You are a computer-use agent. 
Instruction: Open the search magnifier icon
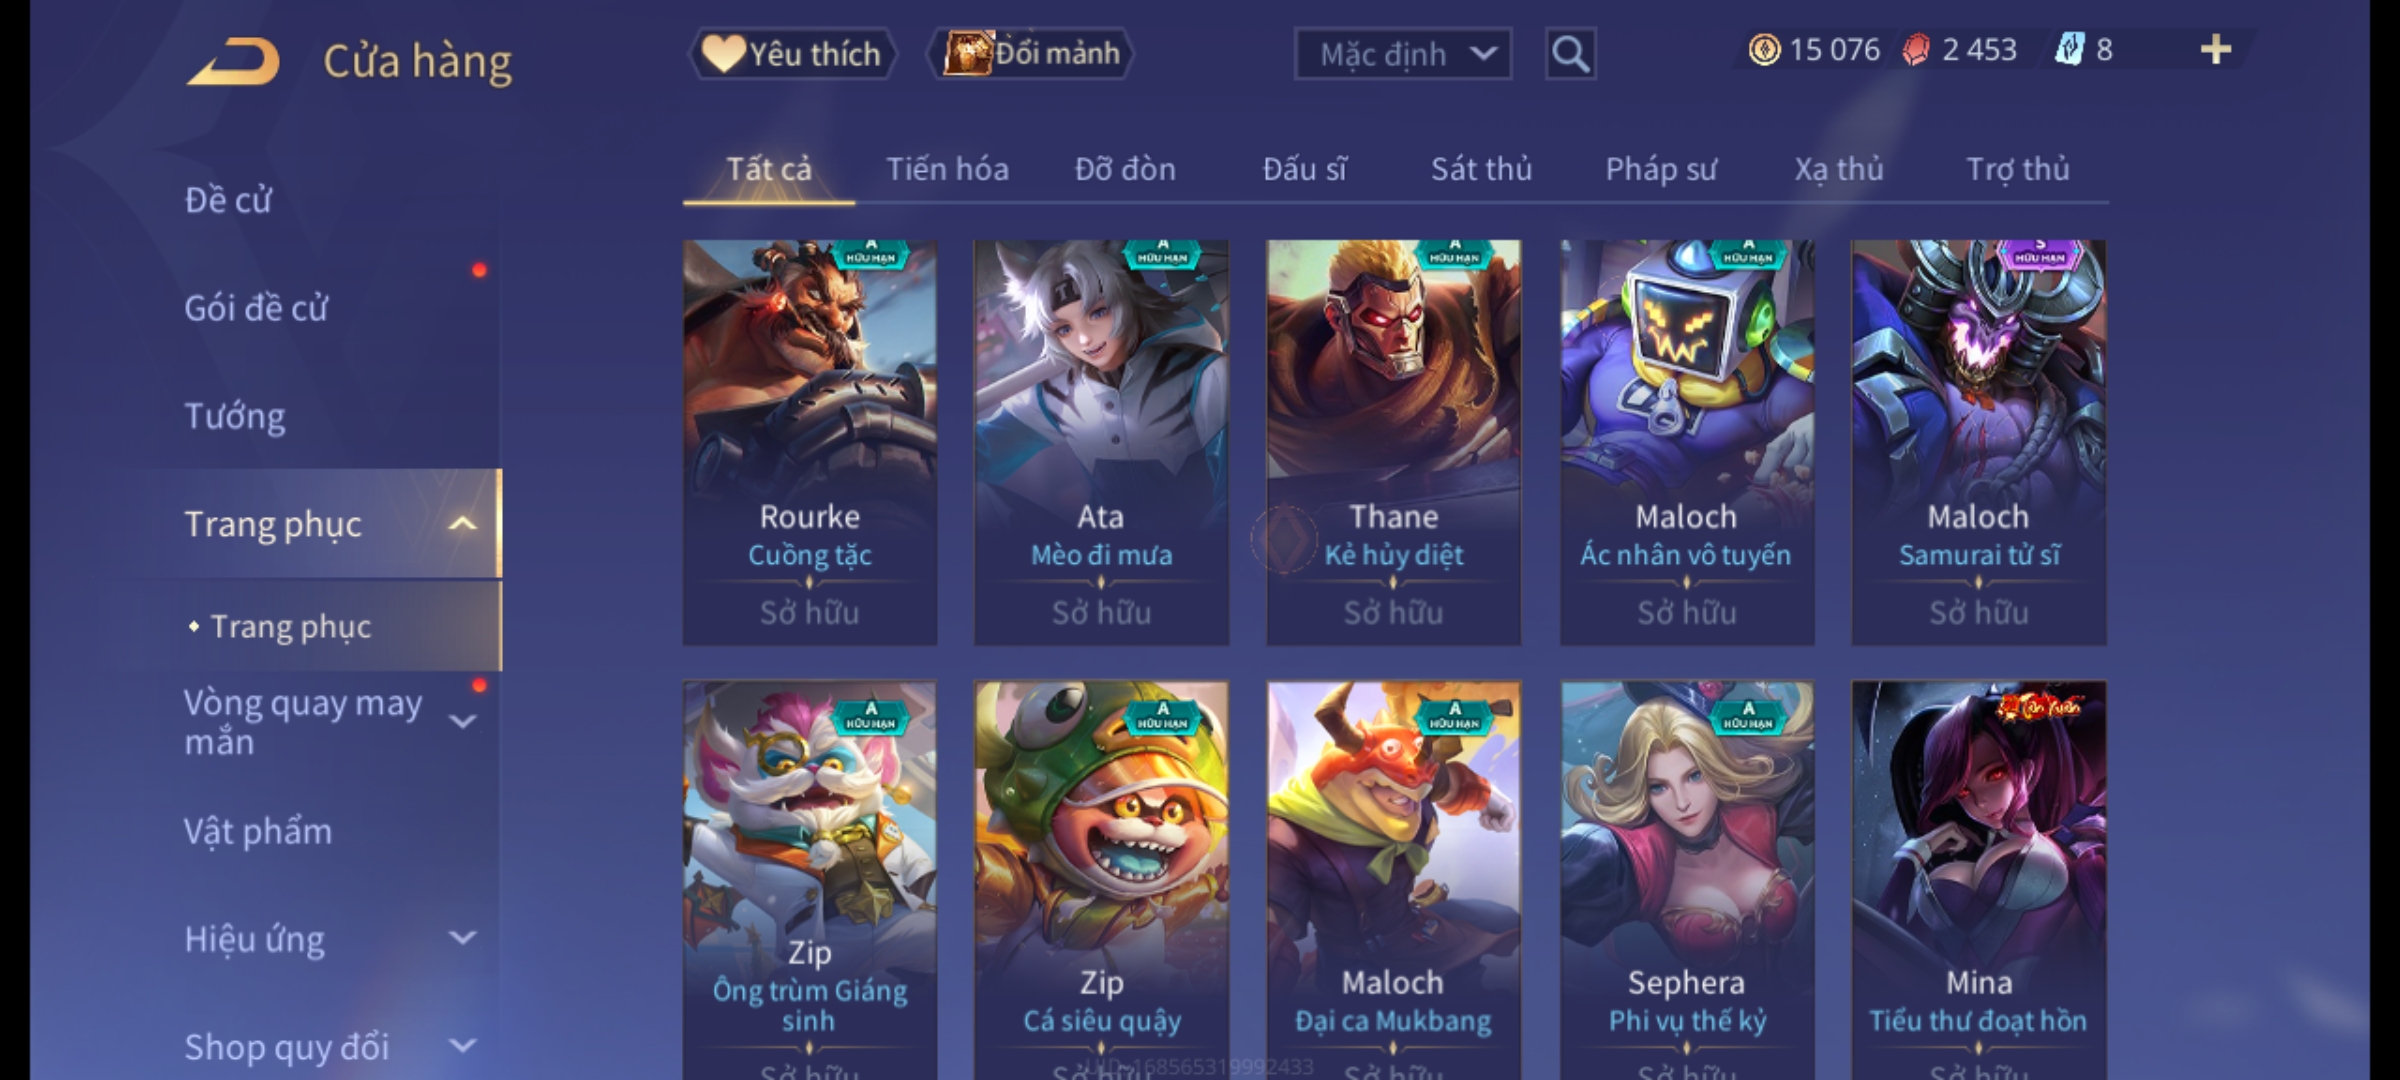(1570, 54)
